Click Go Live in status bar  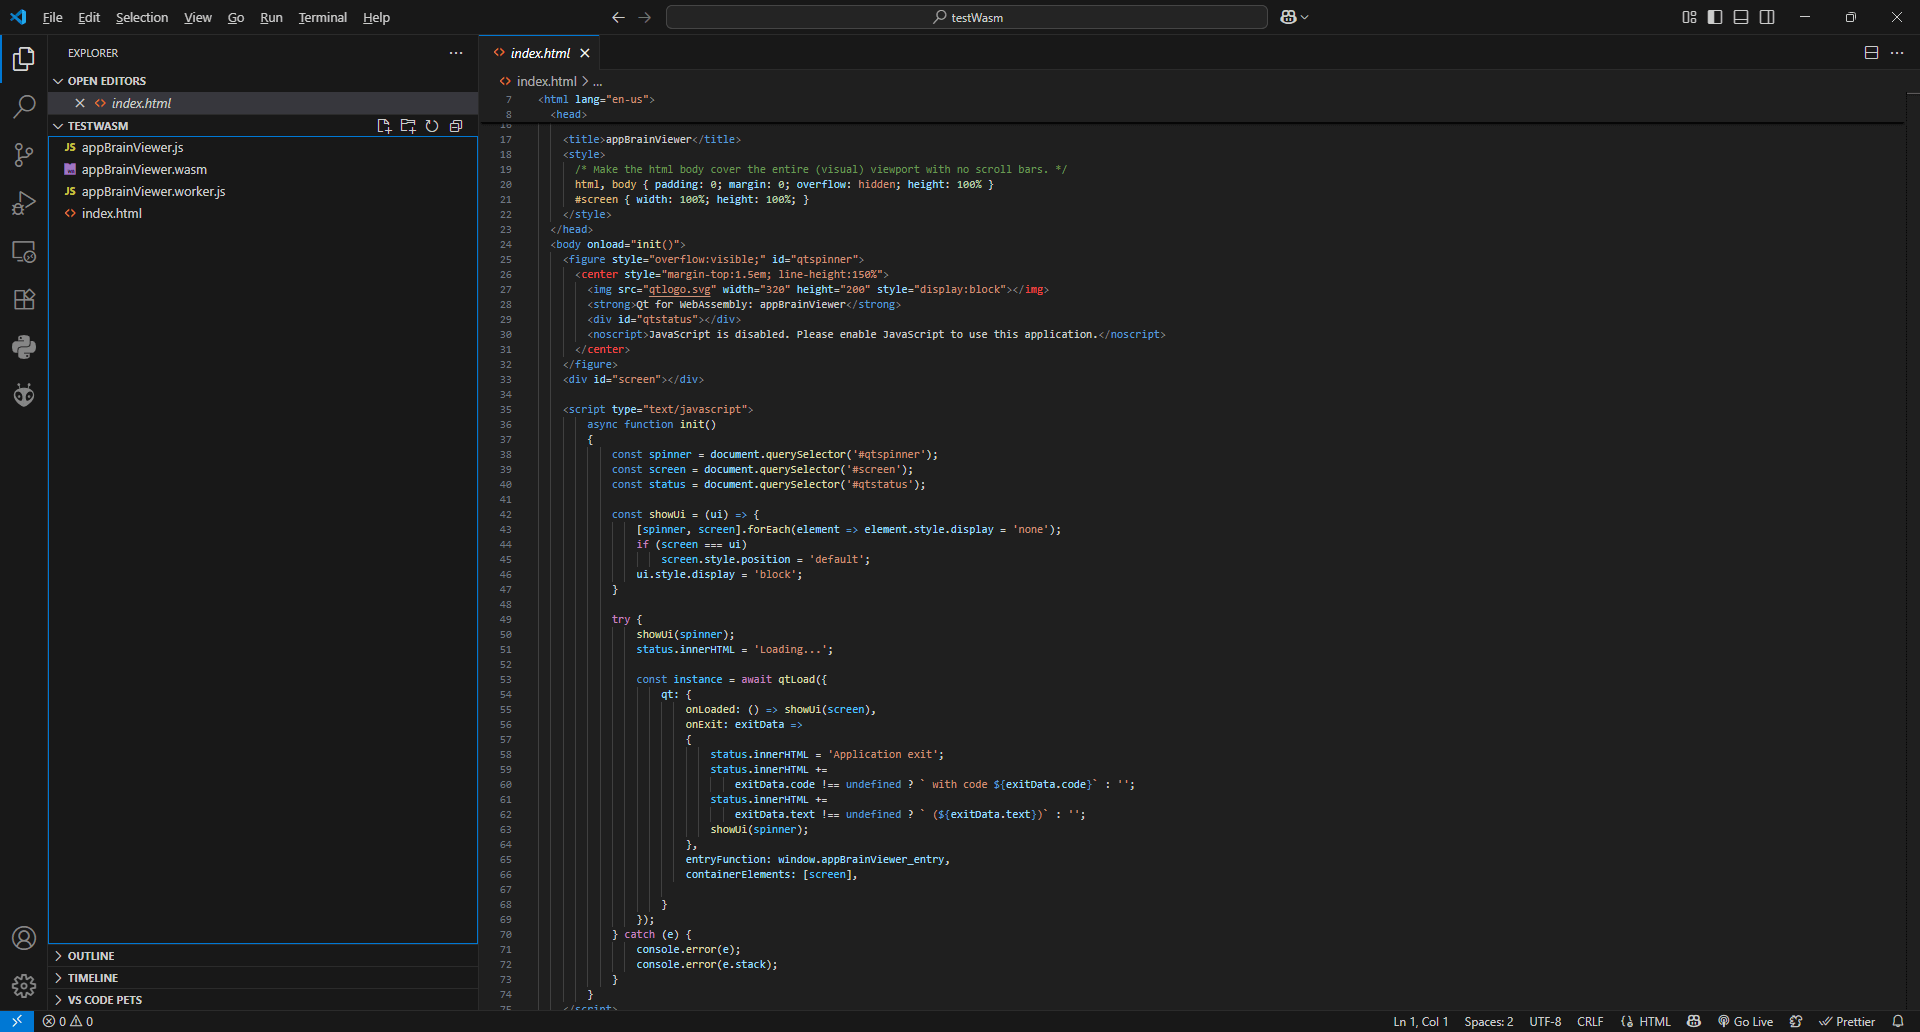(1745, 1021)
